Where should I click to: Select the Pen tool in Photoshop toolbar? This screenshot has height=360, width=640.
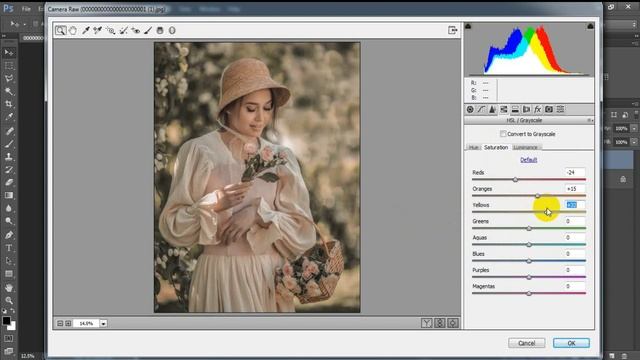click(9, 235)
